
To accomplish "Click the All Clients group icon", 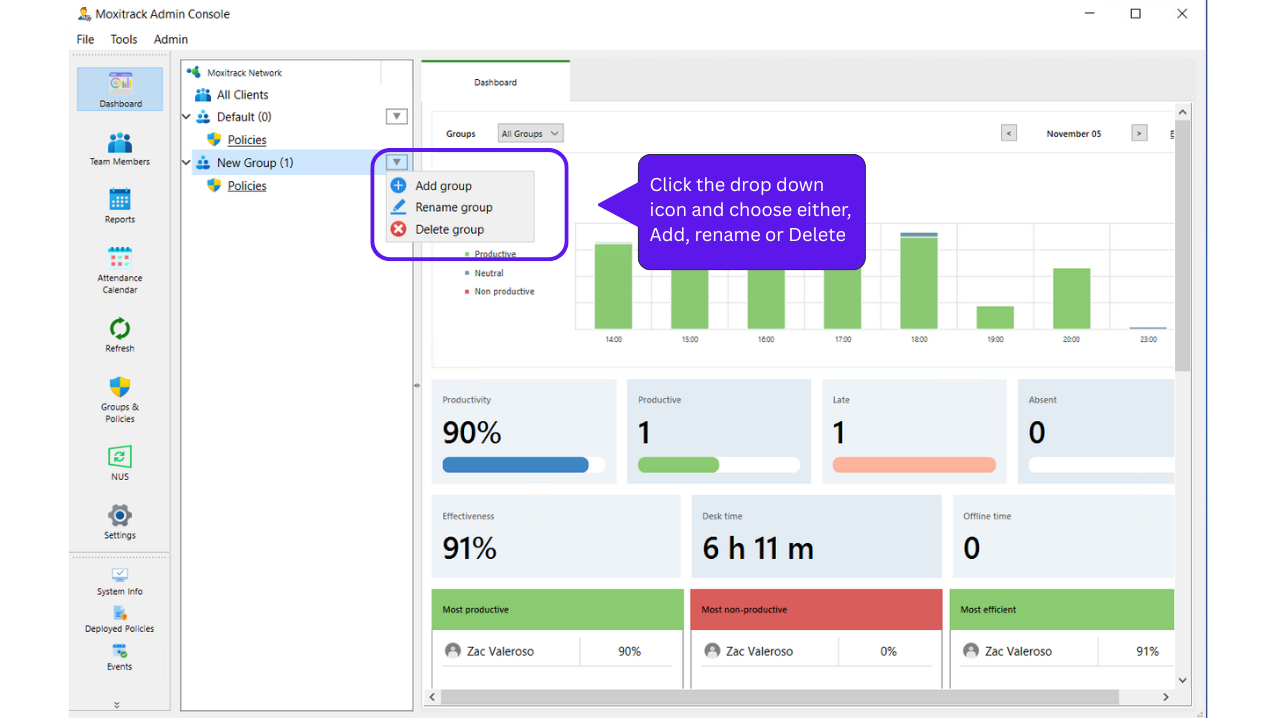I will tap(203, 95).
